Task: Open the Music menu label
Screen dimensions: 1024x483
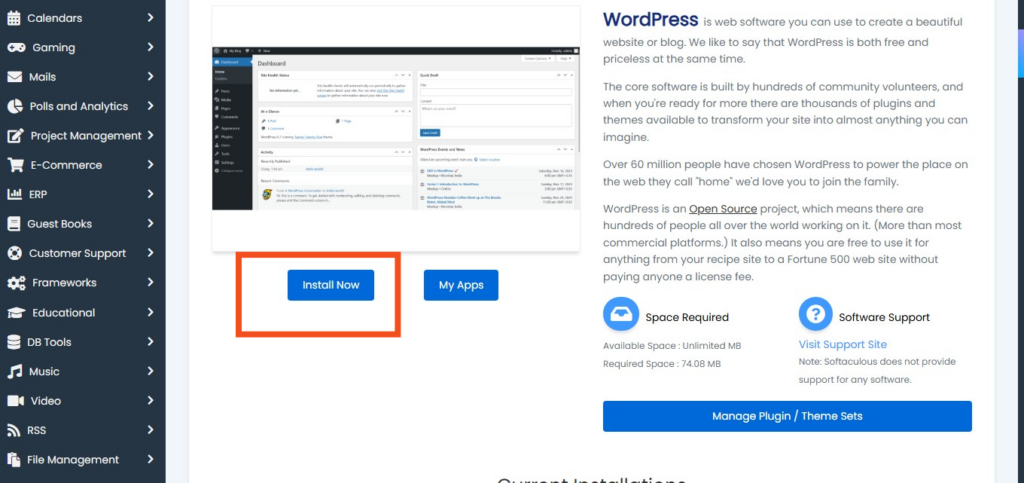Action: 44,371
